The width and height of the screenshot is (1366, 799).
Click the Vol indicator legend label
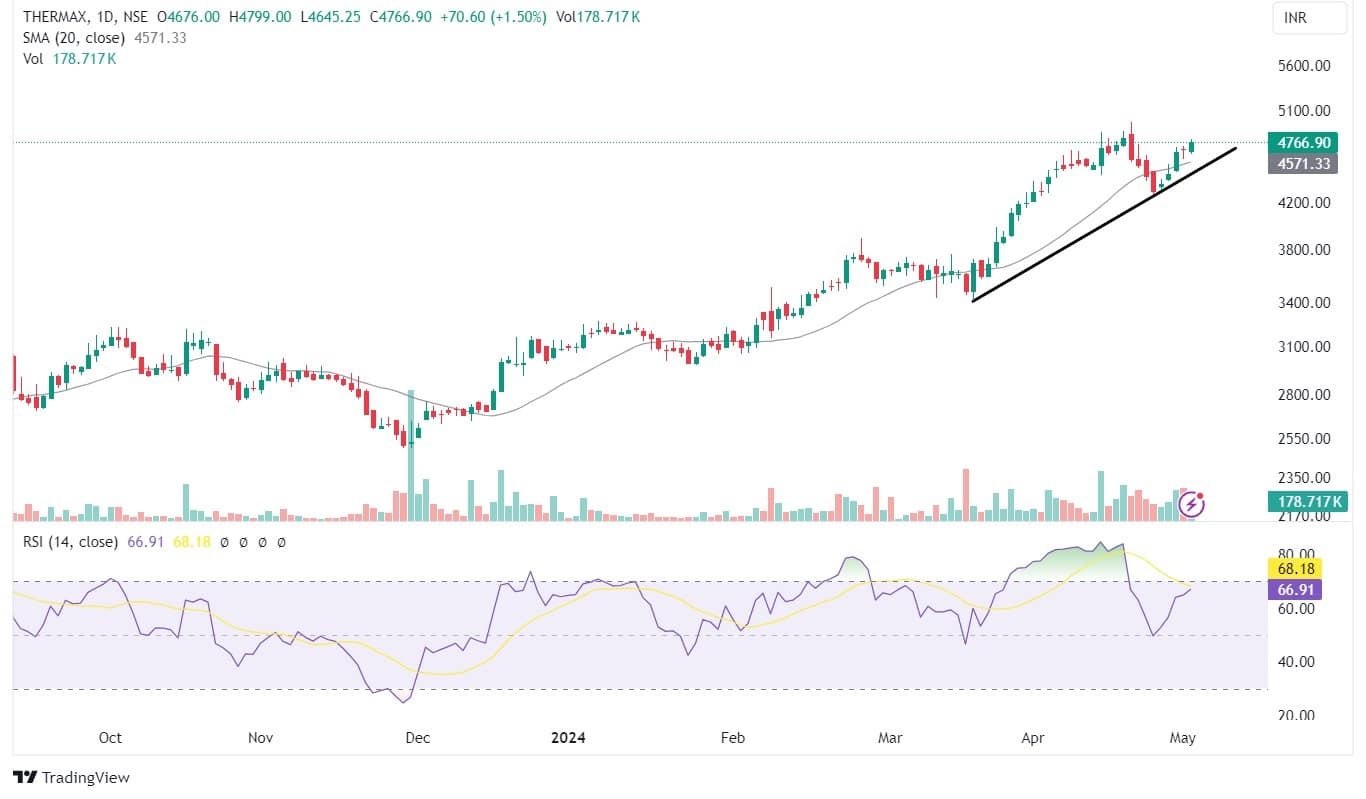33,58
